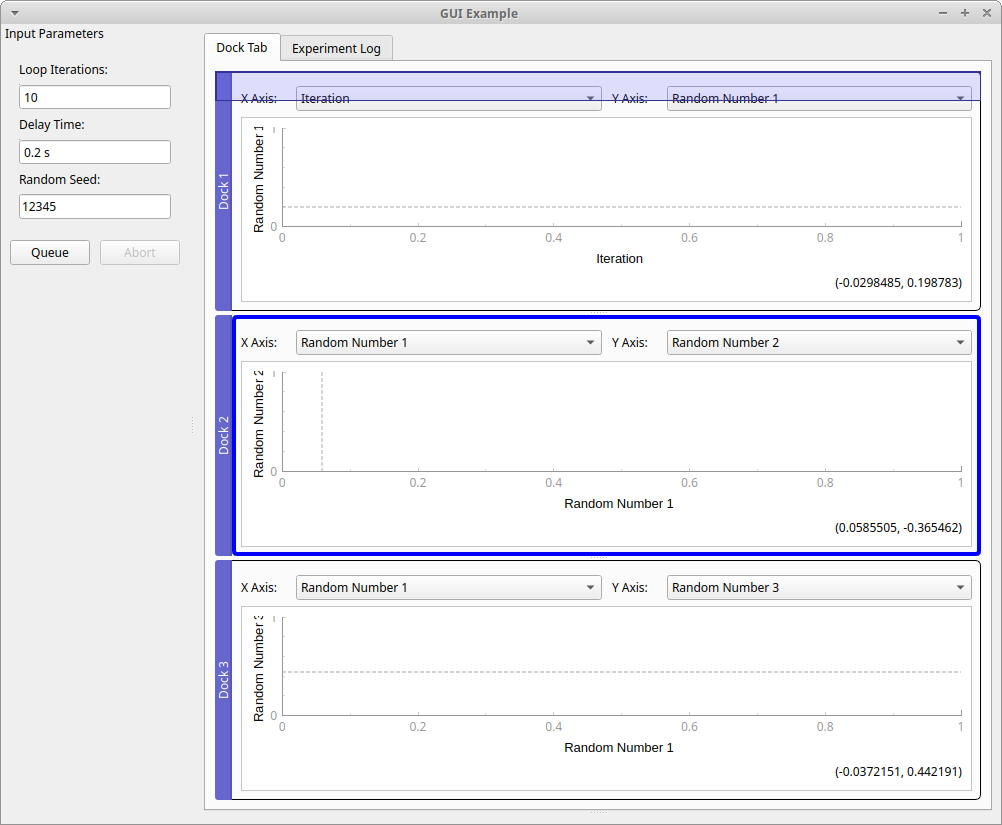
Task: Open Dock 3 X Axis dropdown
Action: pos(448,587)
